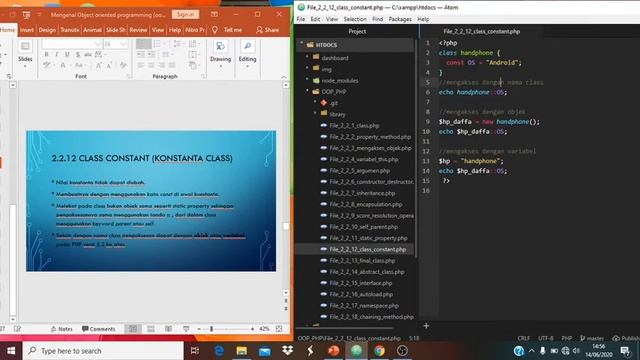
Task: Start presentation from beginning icon in title bar
Action: [27, 15]
